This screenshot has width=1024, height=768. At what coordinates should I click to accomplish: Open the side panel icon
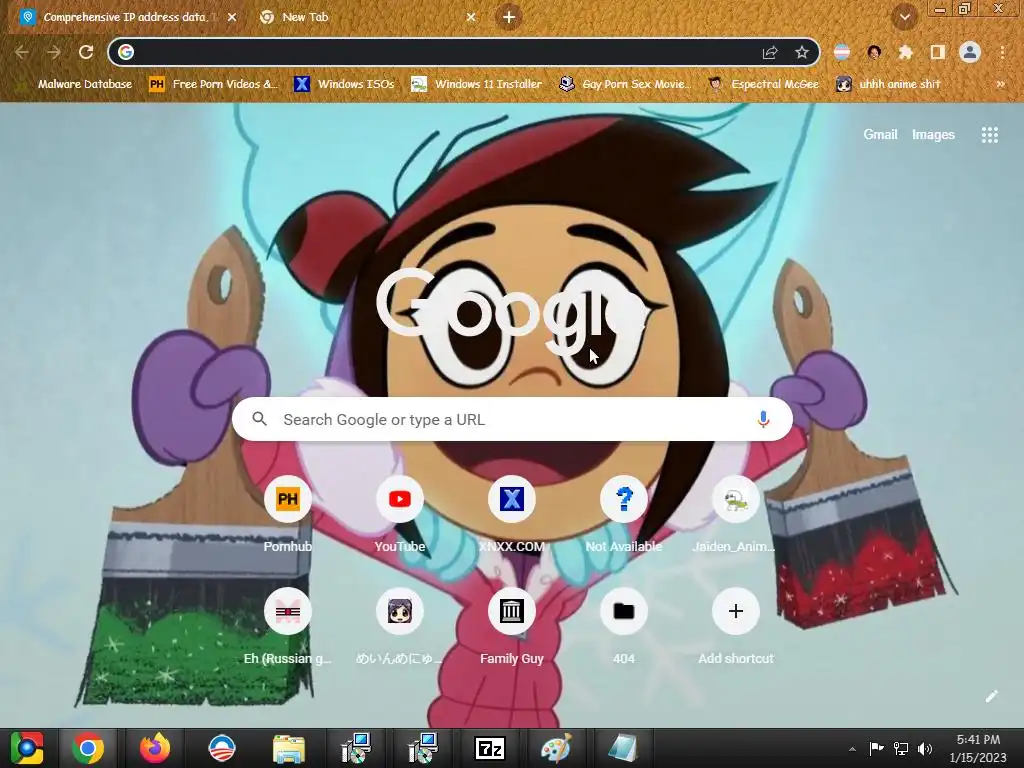tap(938, 52)
